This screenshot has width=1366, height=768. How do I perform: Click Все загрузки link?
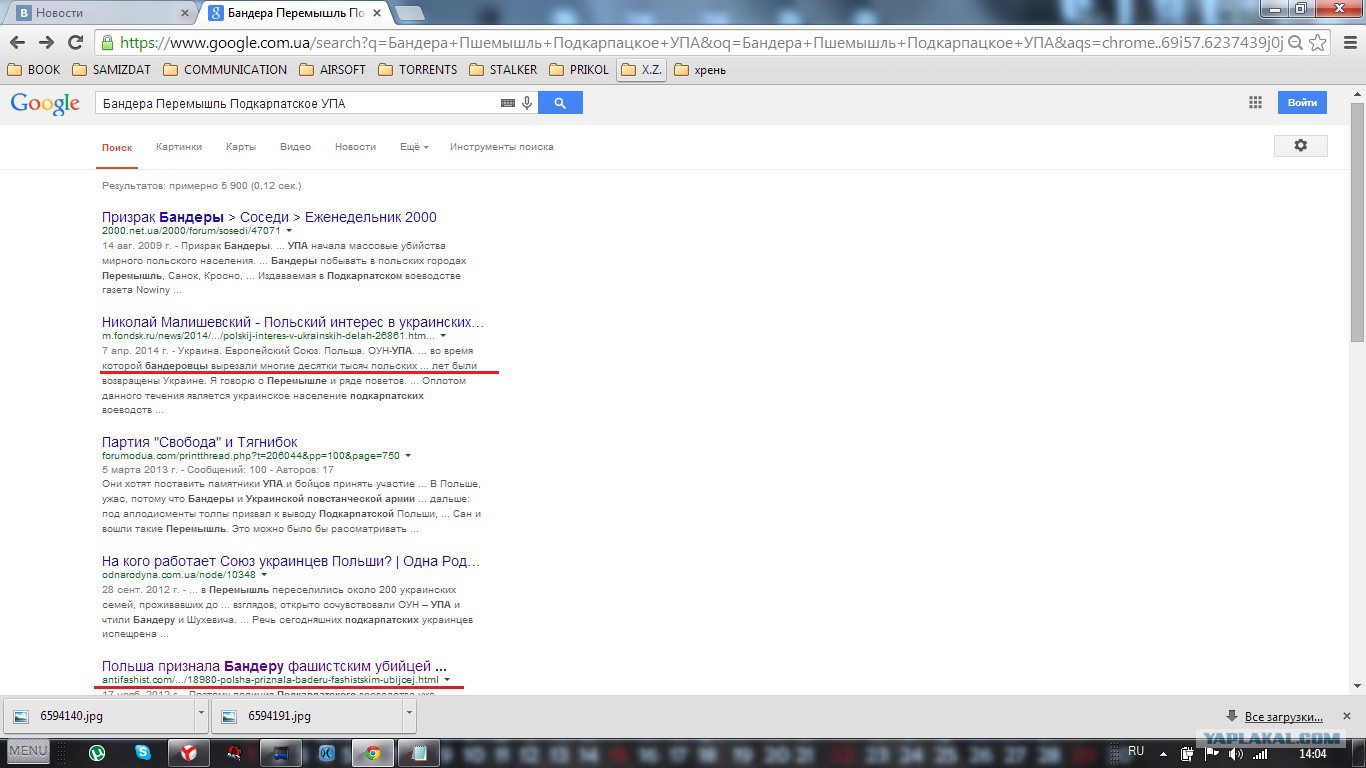(x=1283, y=717)
